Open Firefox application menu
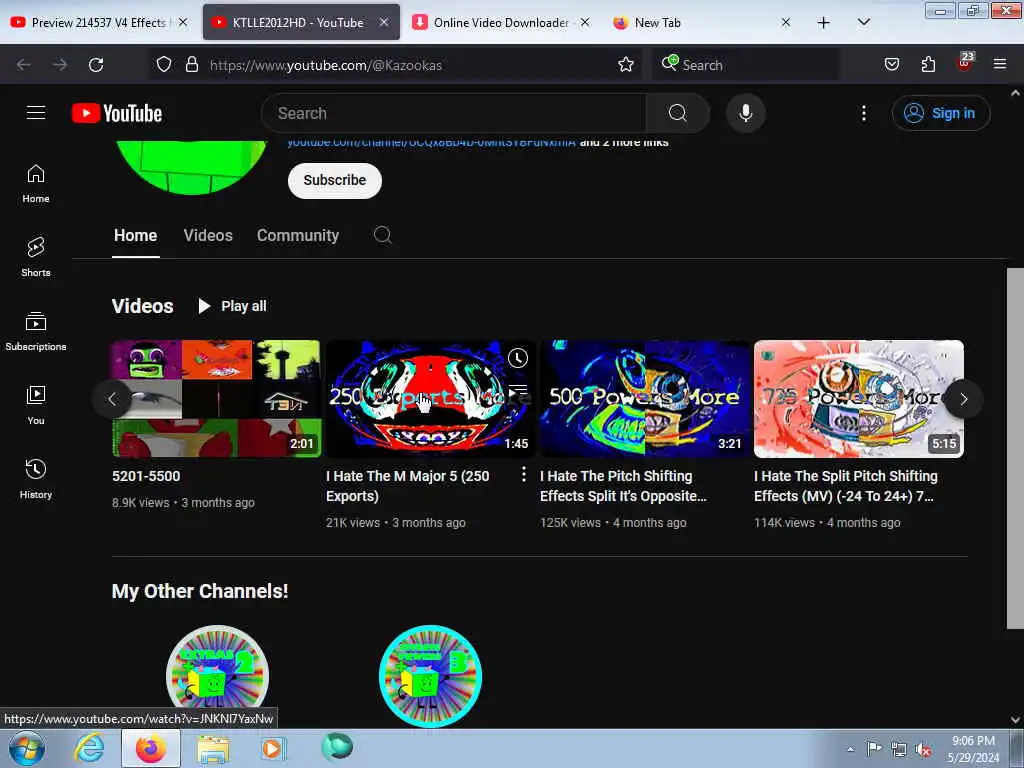 coord(1000,64)
